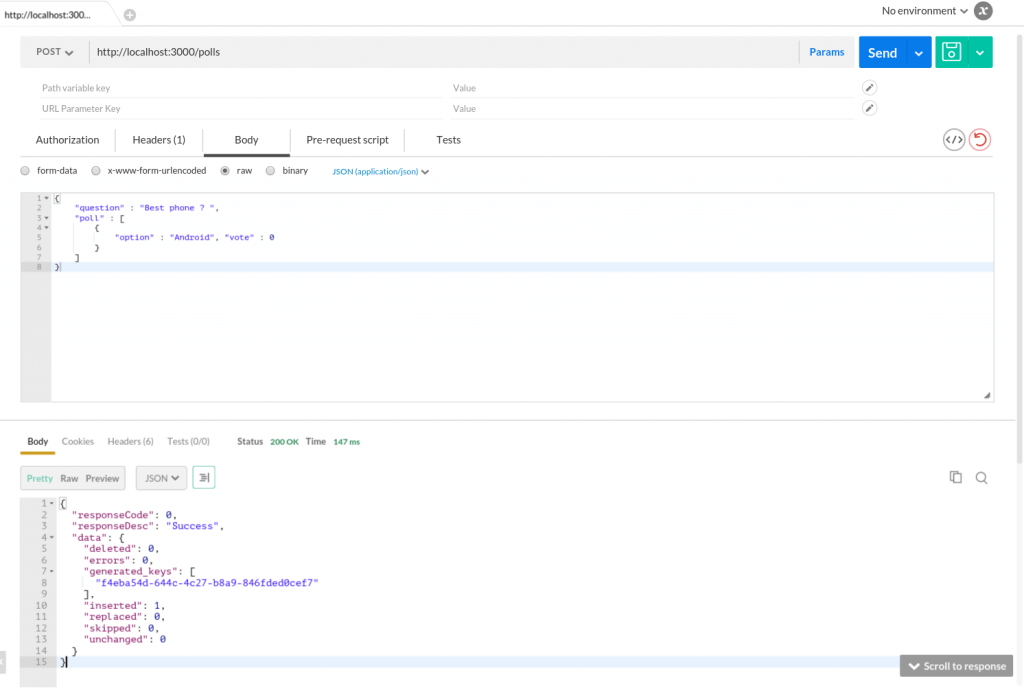Click the Scroll to response button

(956, 666)
